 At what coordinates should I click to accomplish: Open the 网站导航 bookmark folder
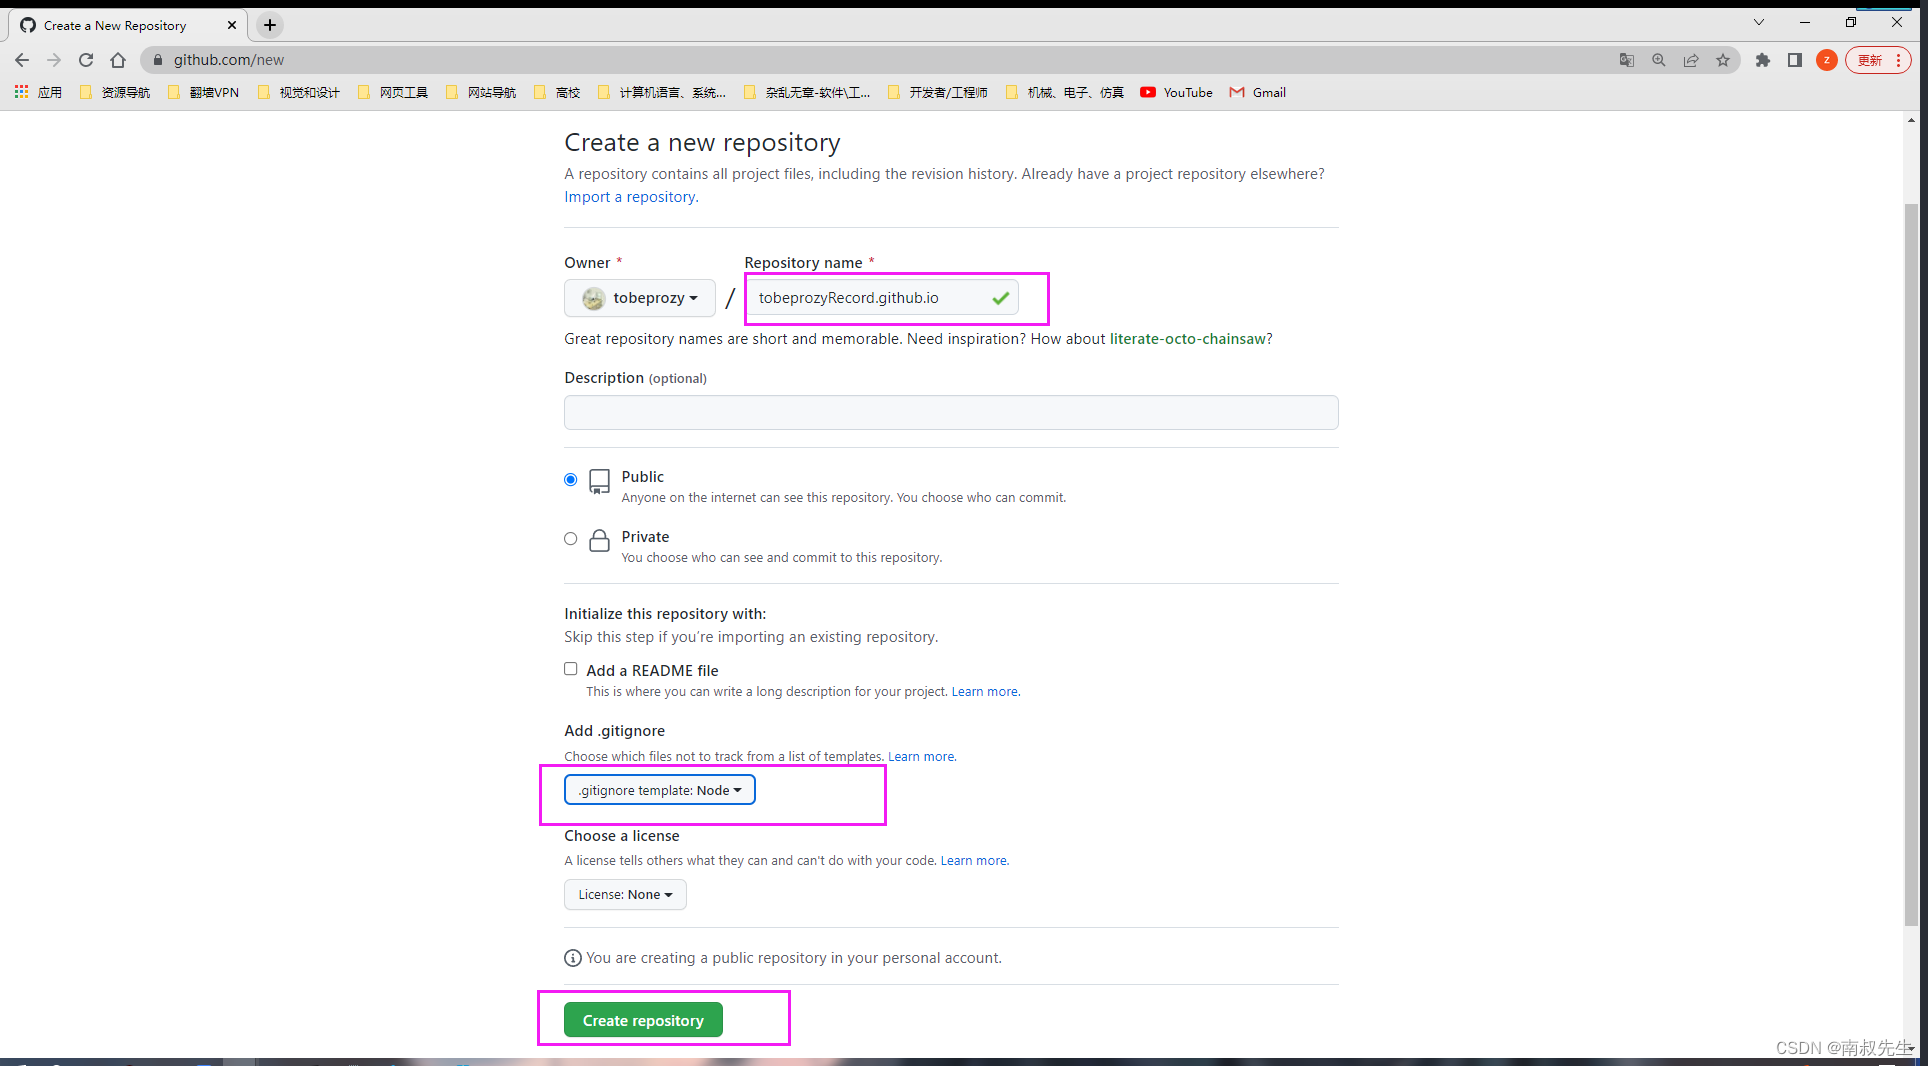point(481,92)
